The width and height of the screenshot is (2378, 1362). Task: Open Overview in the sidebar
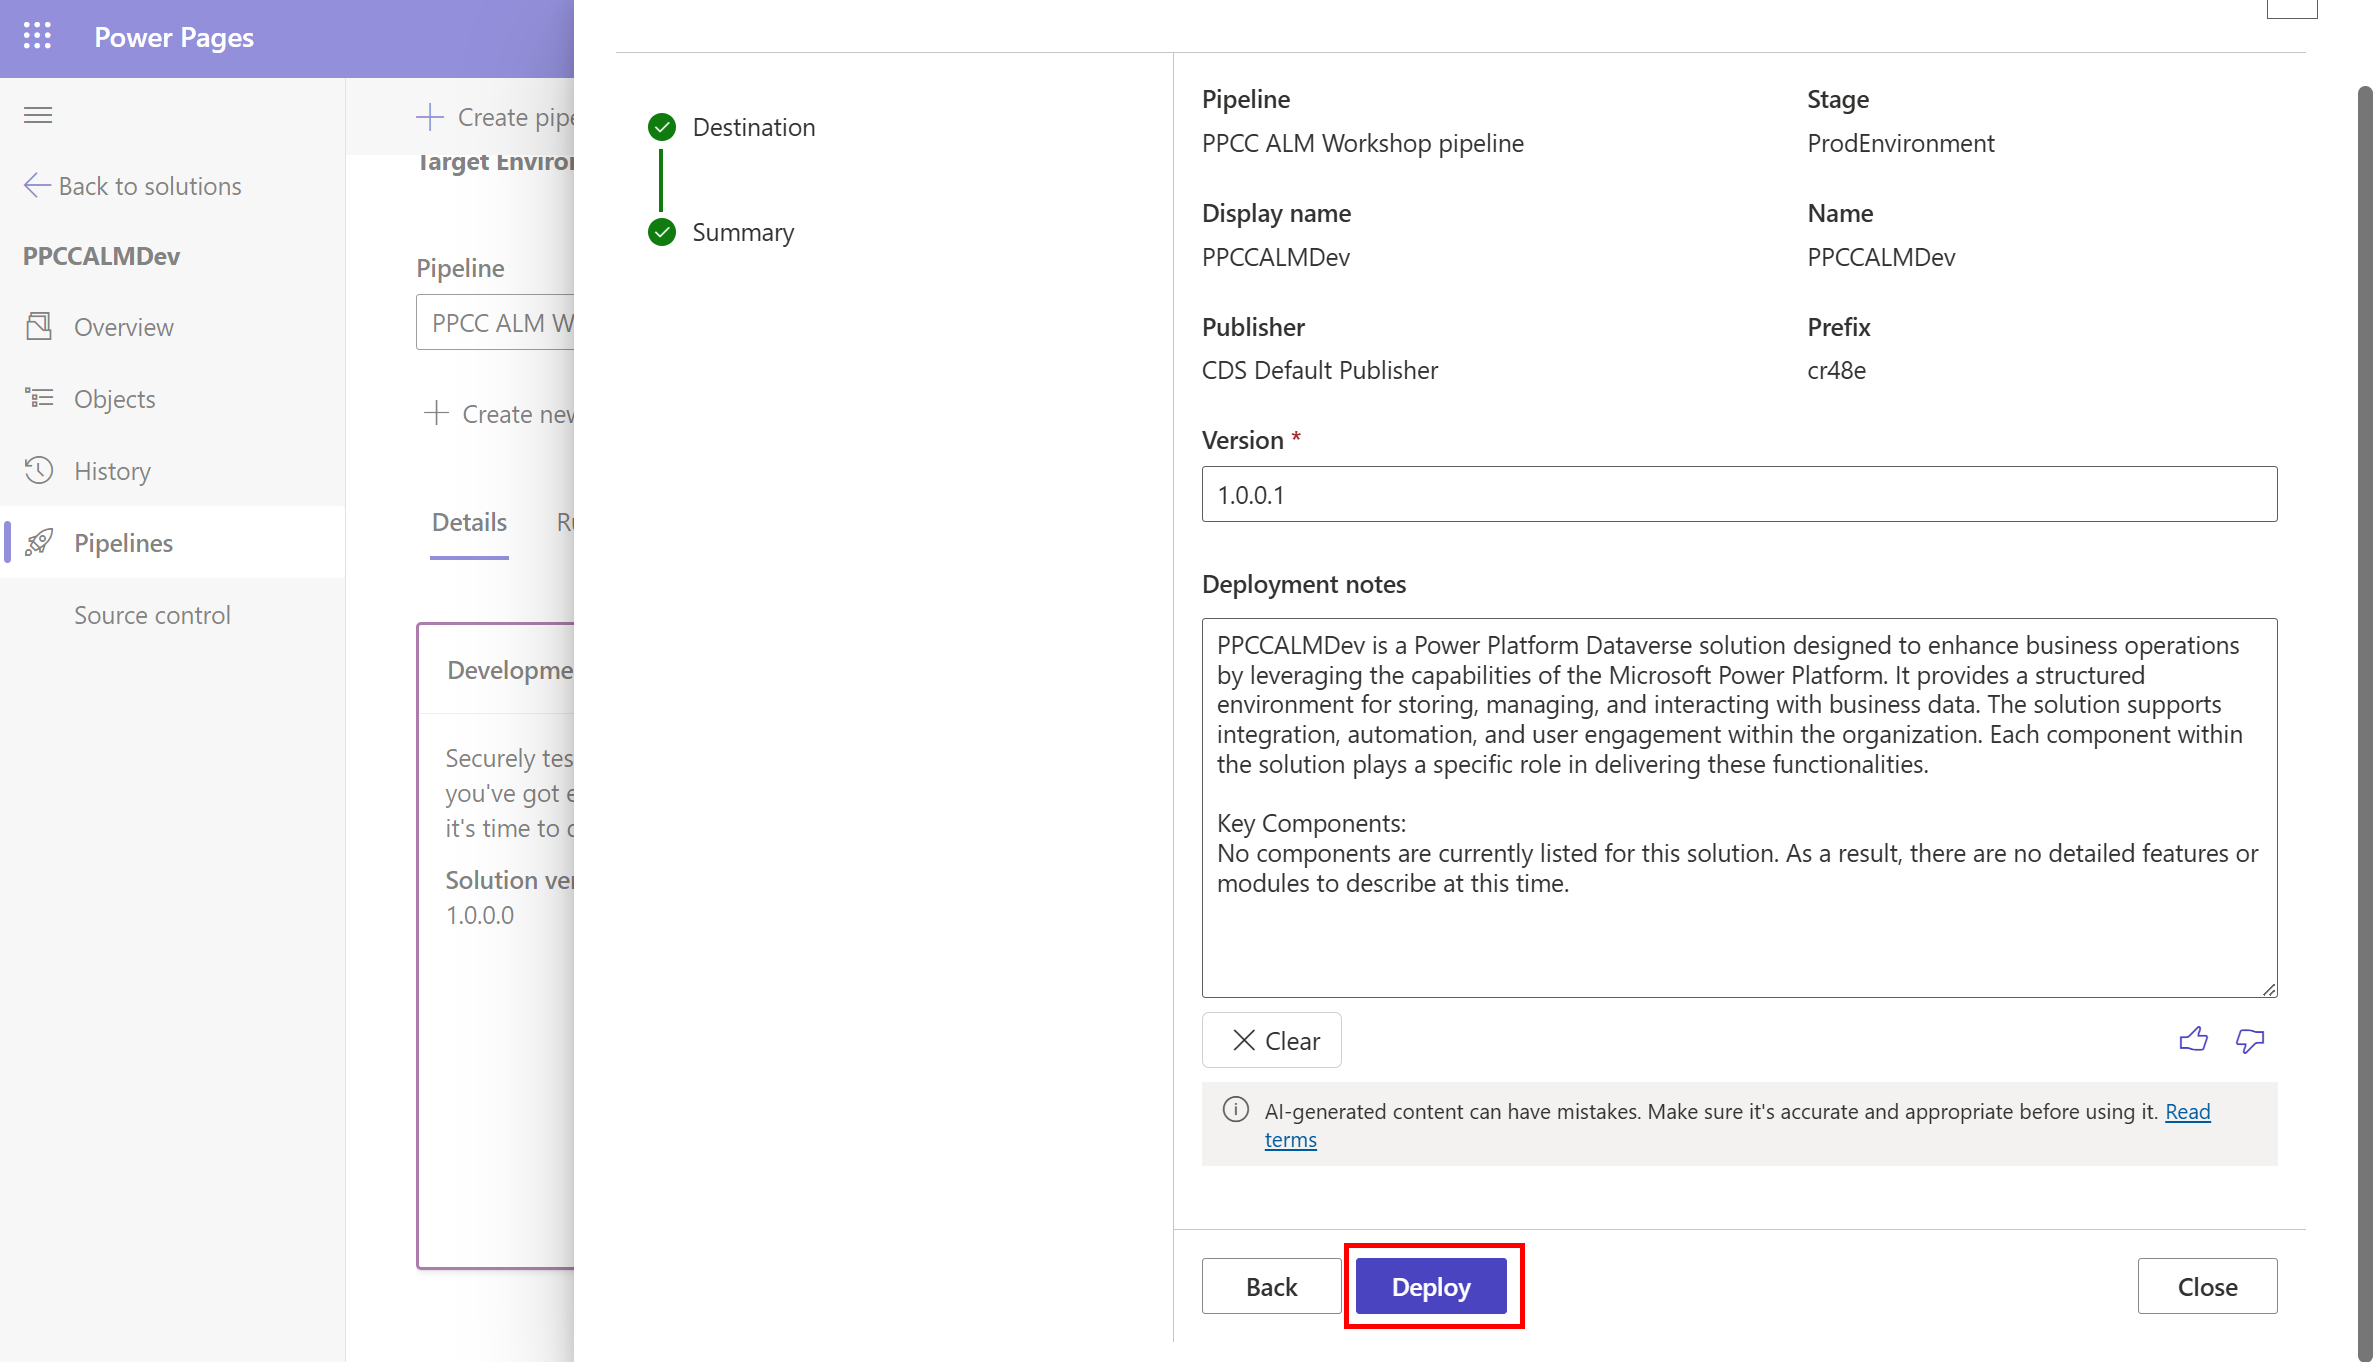pyautogui.click(x=123, y=327)
